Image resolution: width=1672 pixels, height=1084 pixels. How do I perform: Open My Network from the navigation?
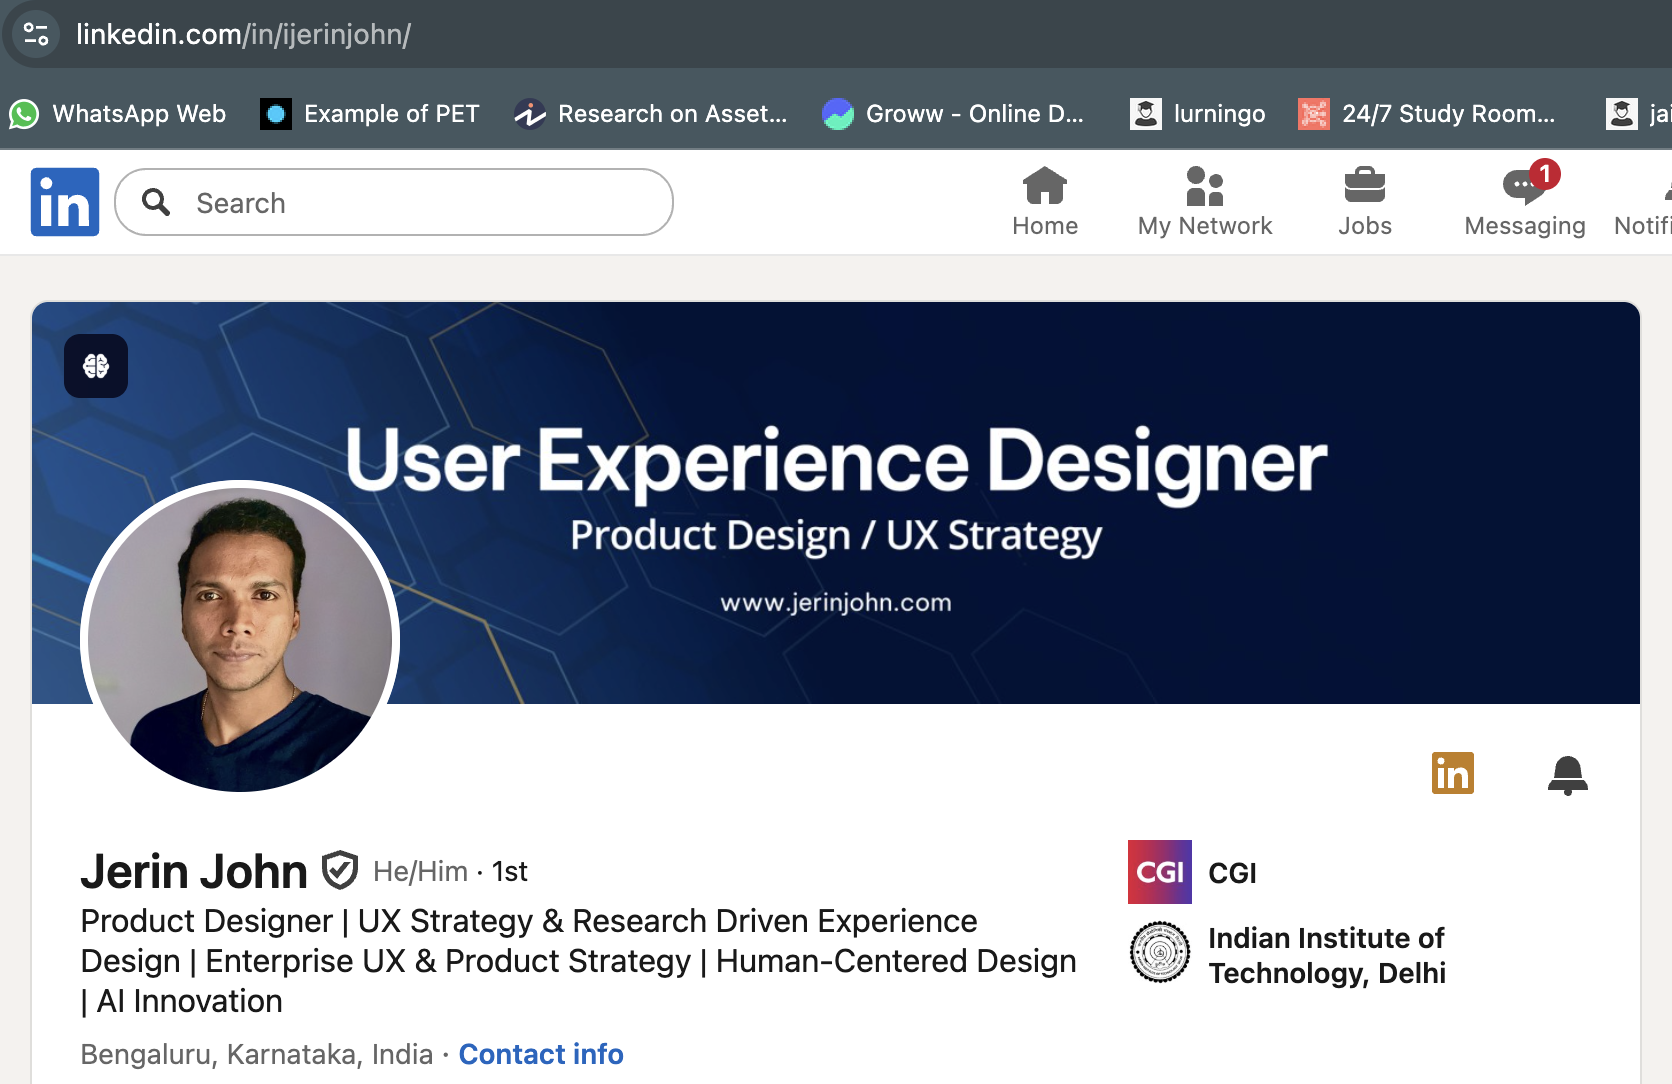[1204, 188]
